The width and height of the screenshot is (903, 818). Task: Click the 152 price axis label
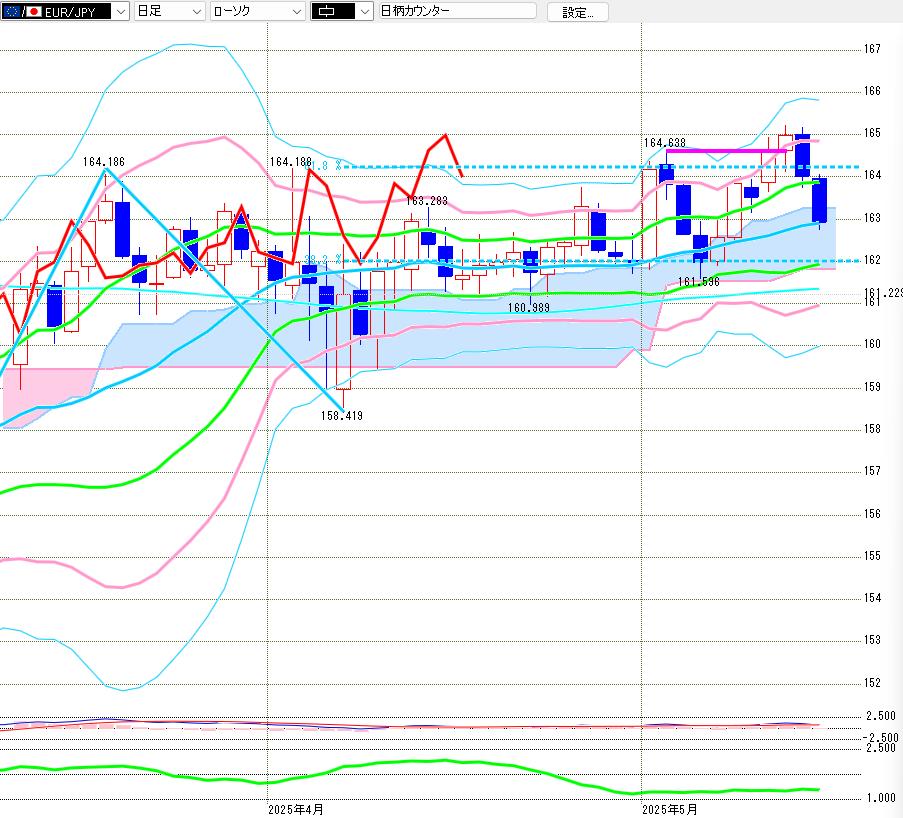pyautogui.click(x=872, y=683)
